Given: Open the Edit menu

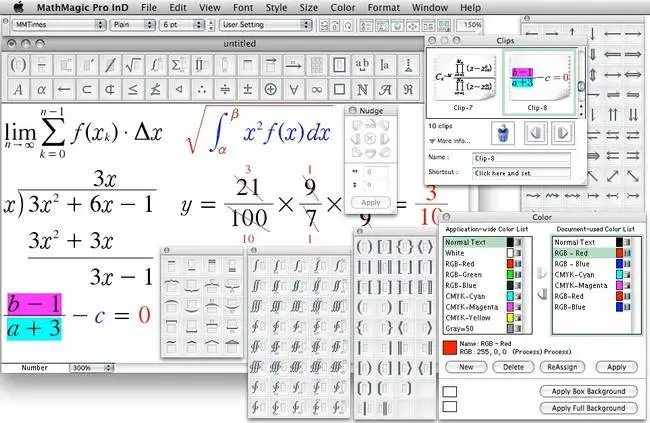Looking at the screenshot, I should [178, 7].
